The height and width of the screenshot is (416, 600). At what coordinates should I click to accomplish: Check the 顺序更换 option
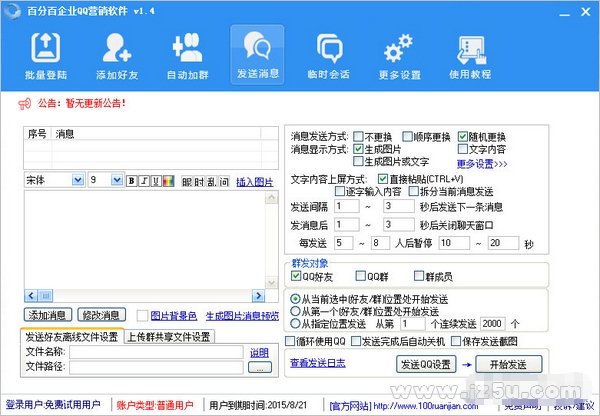coord(407,136)
